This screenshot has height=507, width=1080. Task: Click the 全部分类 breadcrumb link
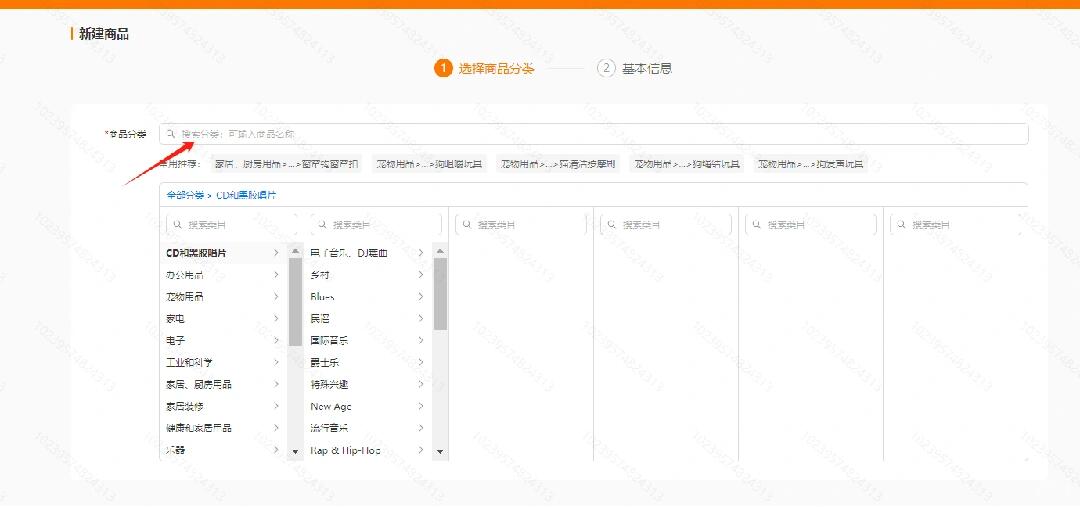coord(185,195)
